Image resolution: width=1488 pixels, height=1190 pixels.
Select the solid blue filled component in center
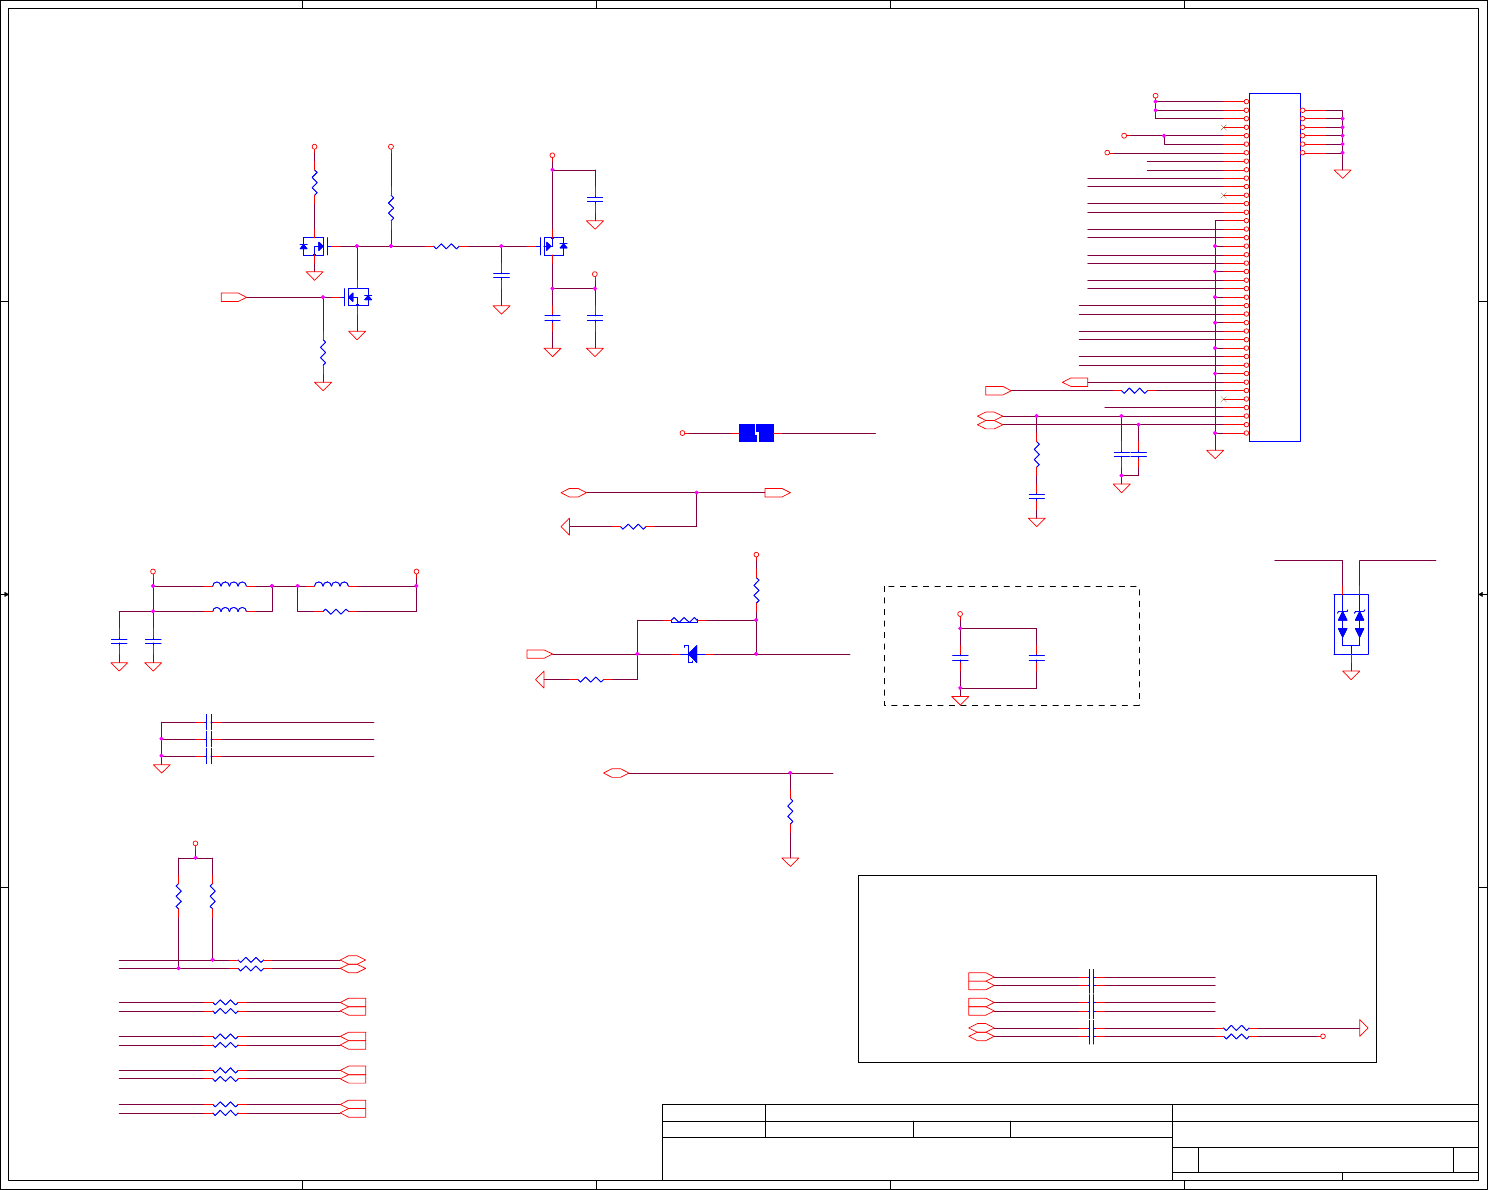coord(756,433)
